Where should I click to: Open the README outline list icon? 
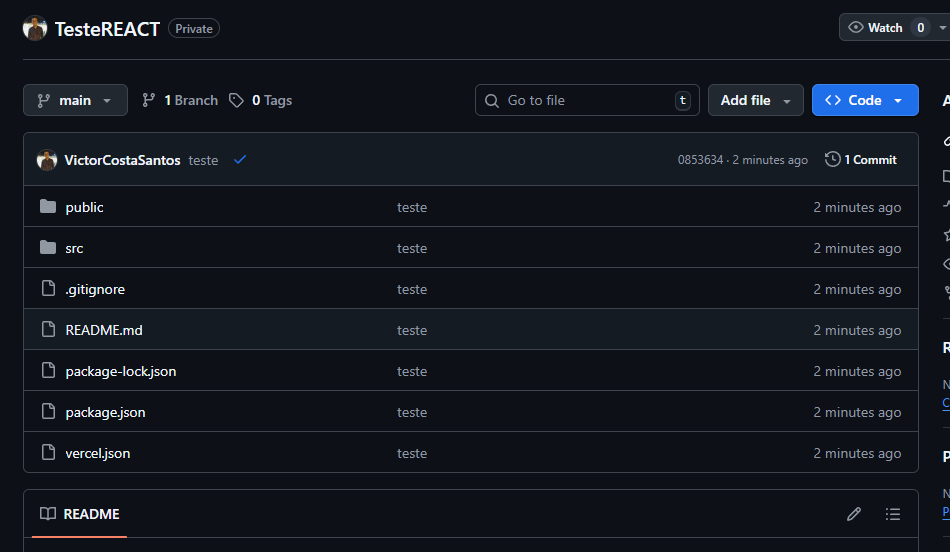pyautogui.click(x=893, y=514)
